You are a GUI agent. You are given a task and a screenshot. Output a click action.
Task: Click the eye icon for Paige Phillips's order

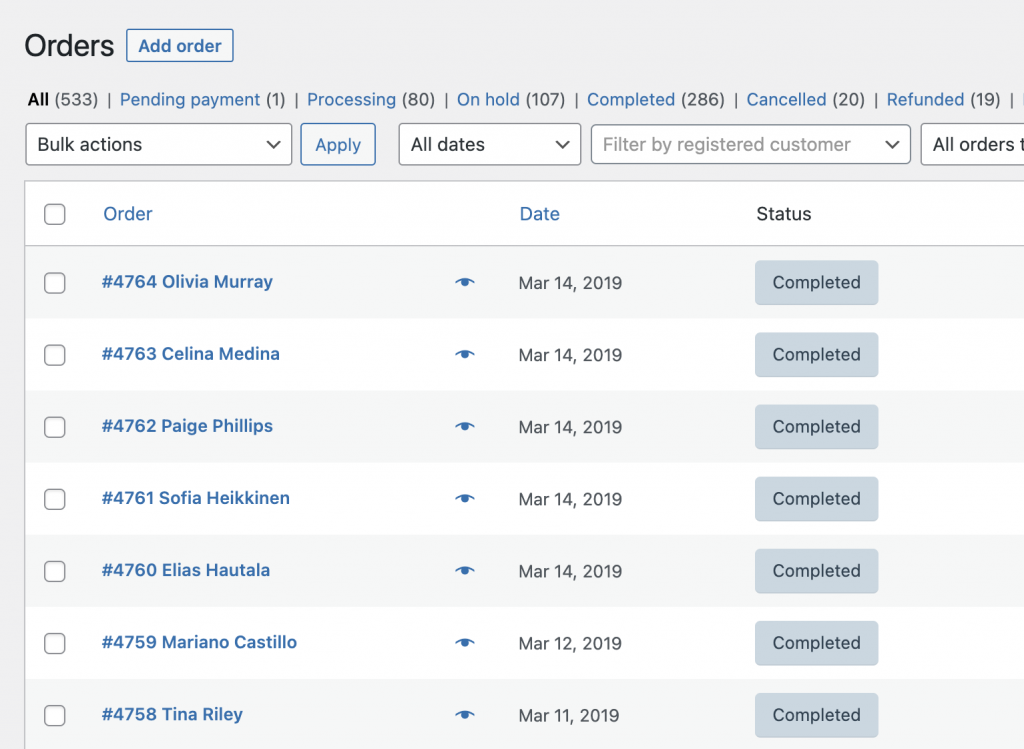click(464, 426)
